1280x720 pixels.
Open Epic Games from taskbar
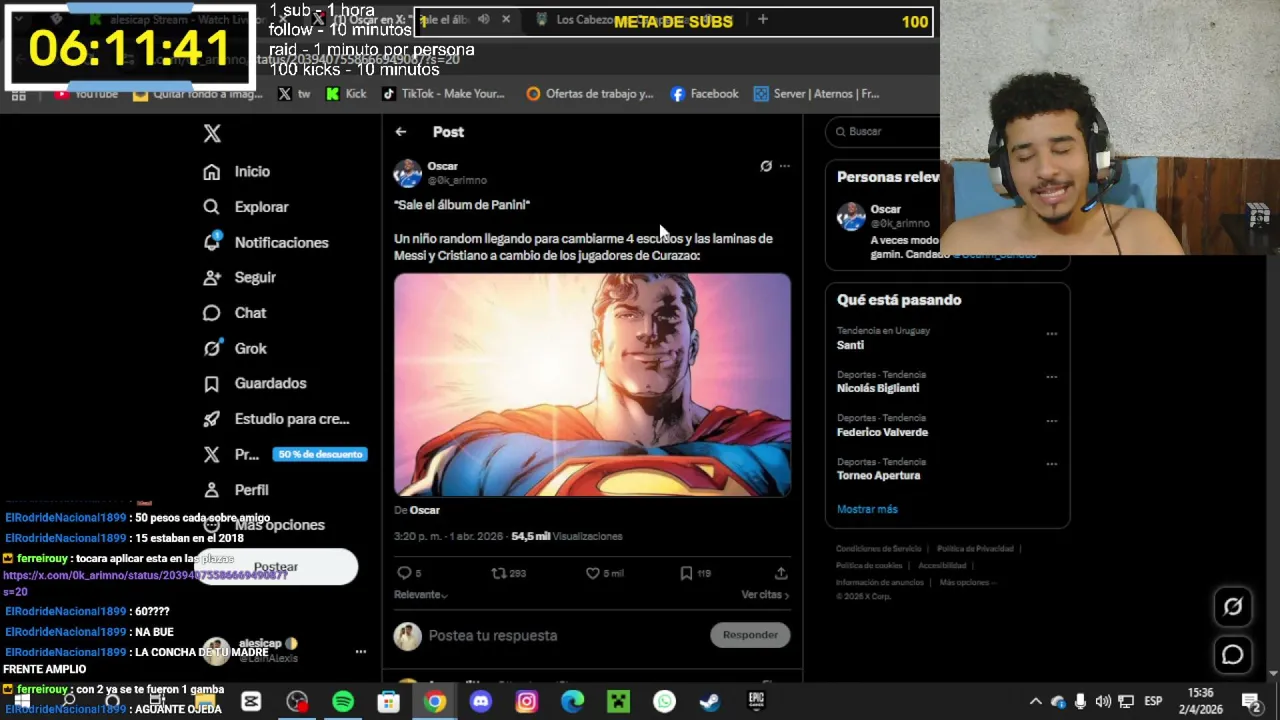point(756,702)
